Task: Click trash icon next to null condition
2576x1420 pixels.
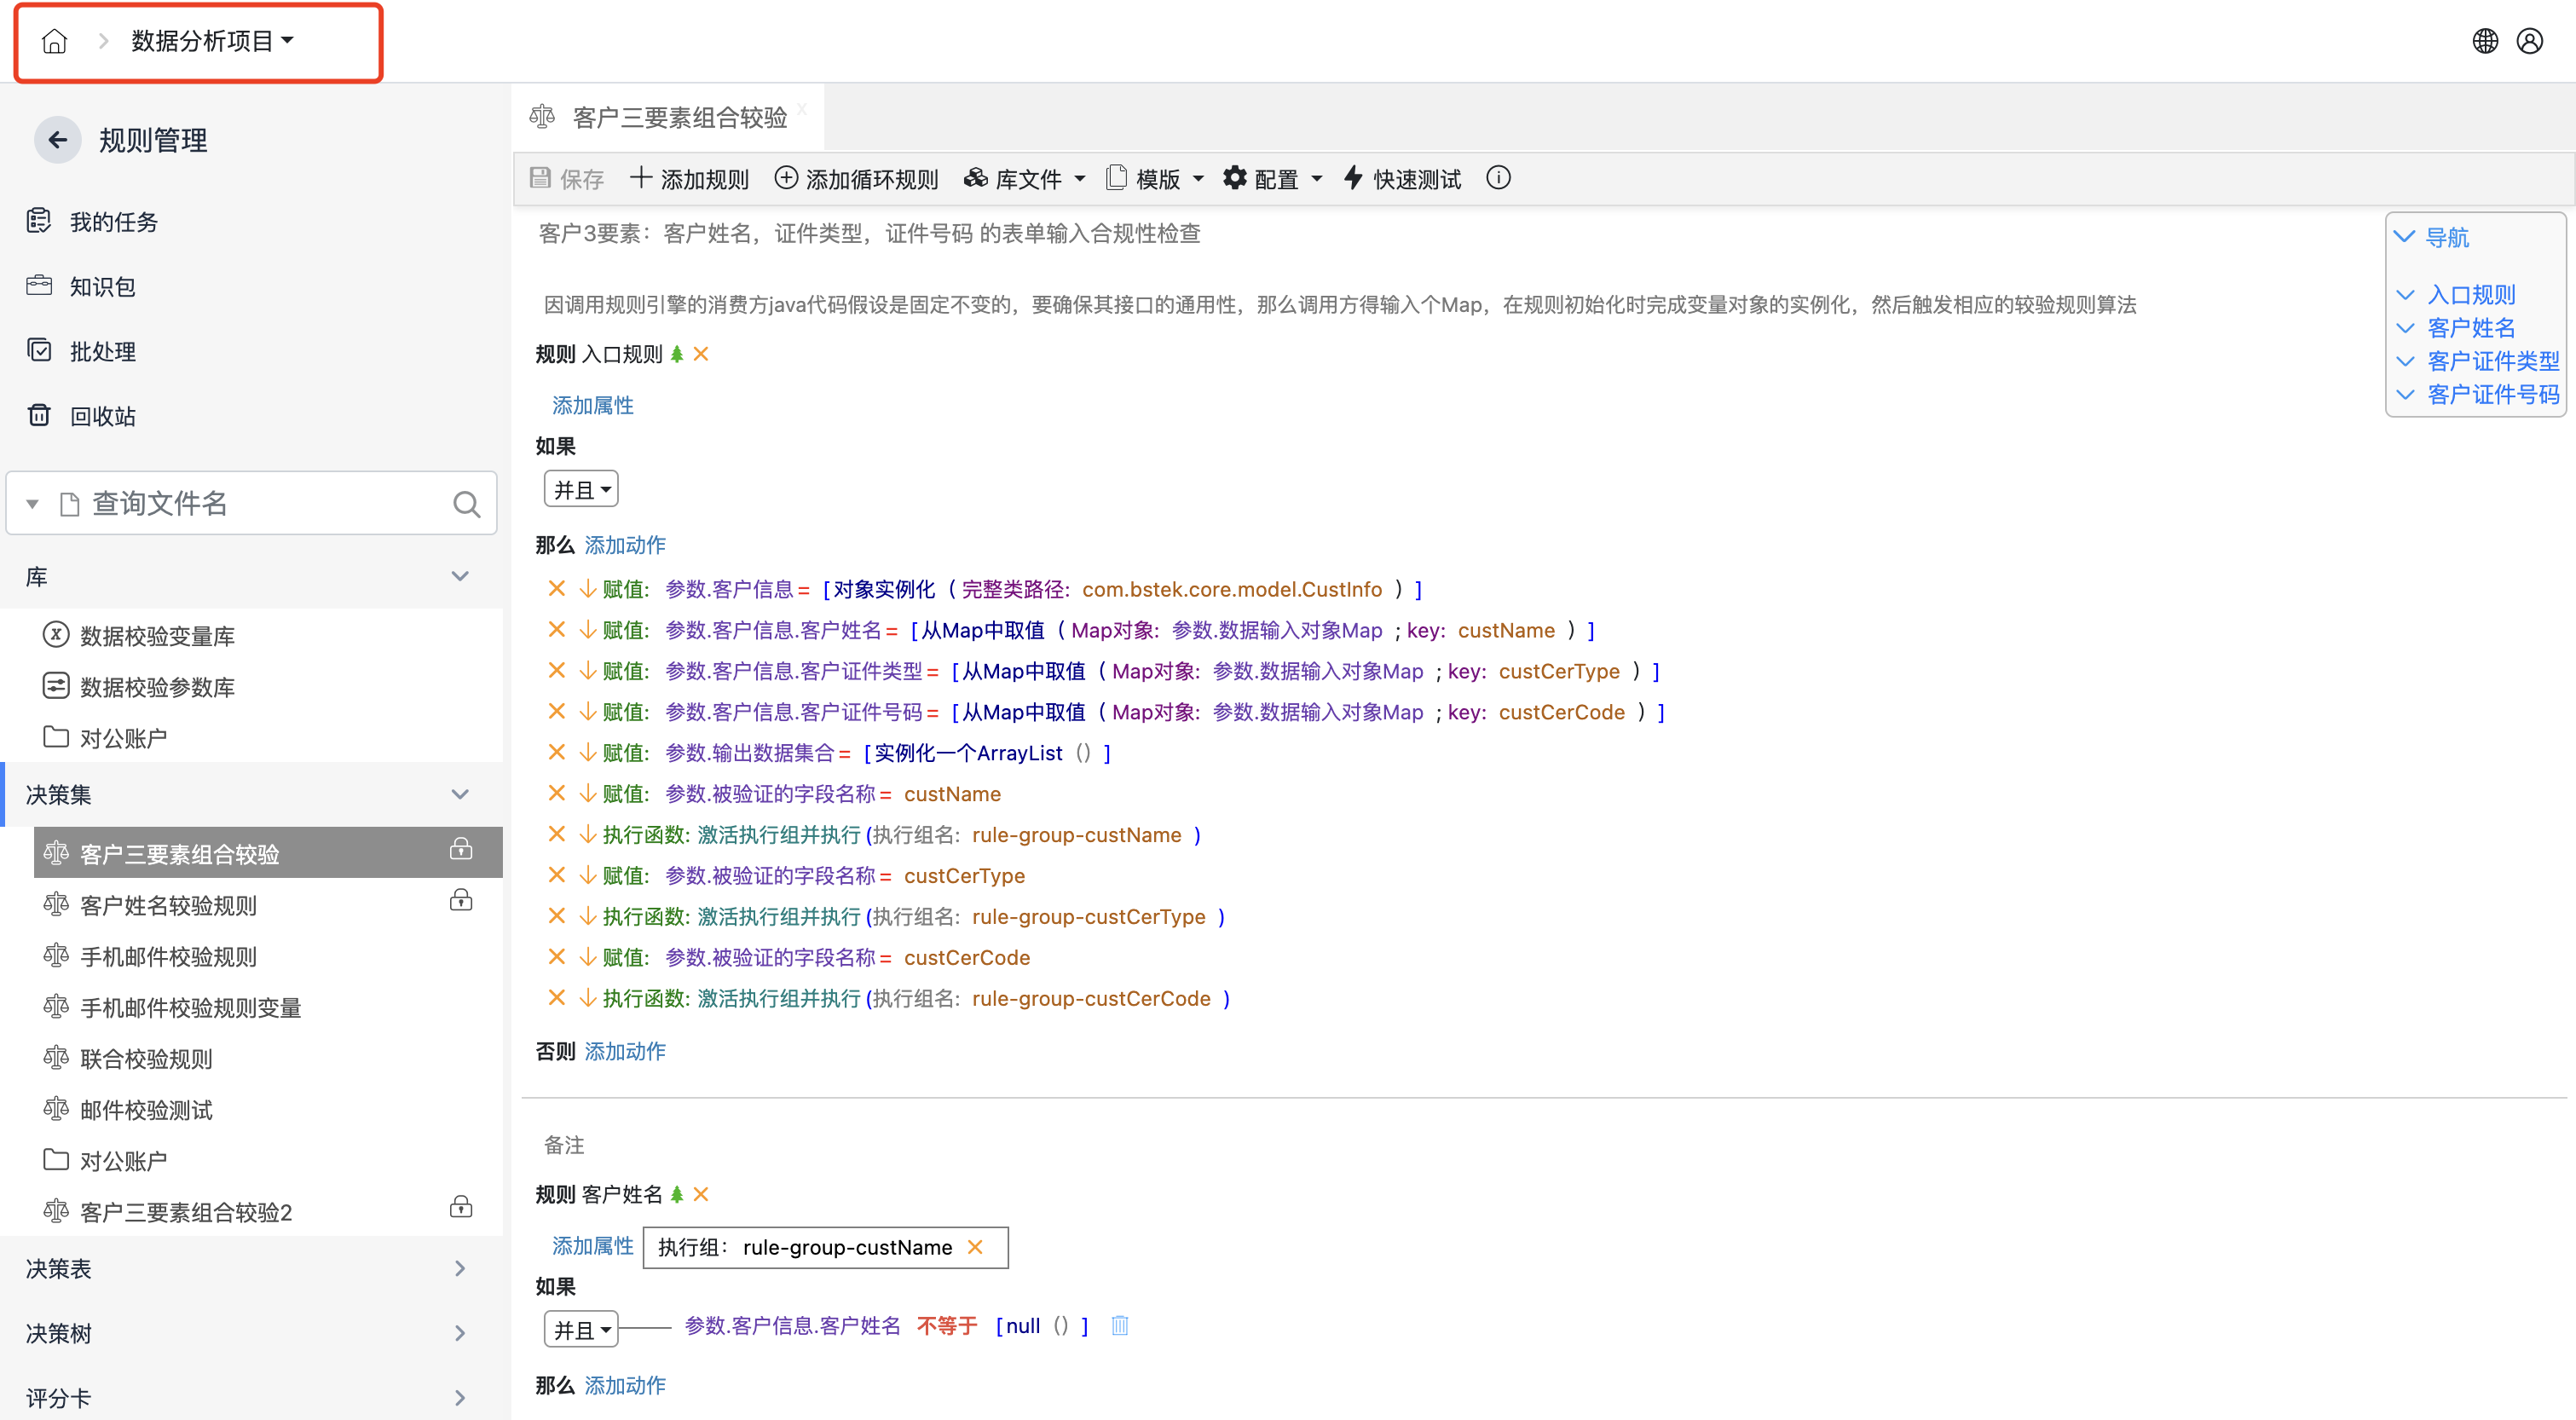Action: (1119, 1326)
